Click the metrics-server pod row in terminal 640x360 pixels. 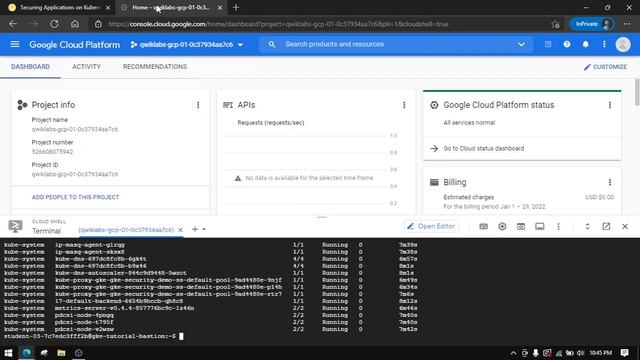point(211,308)
